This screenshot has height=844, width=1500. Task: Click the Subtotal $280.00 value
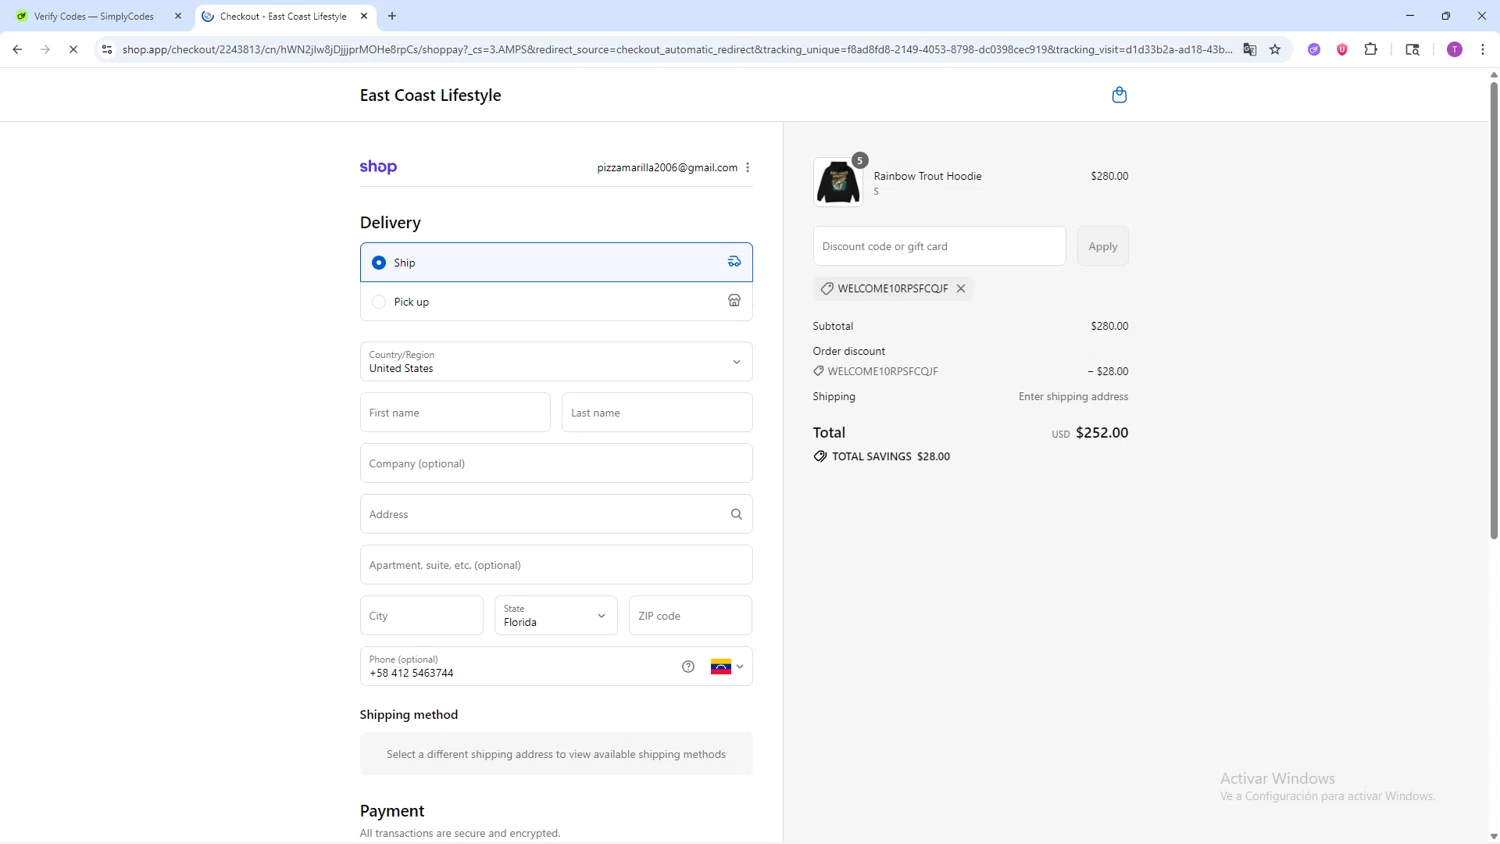(1109, 326)
